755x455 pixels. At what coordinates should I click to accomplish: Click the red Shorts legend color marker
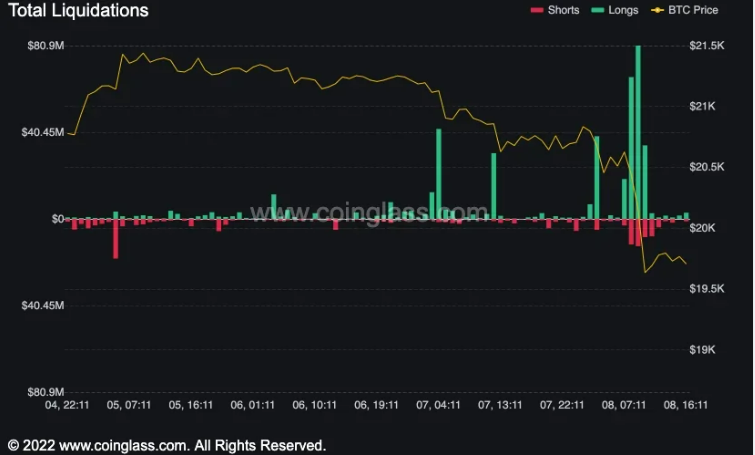coord(537,10)
